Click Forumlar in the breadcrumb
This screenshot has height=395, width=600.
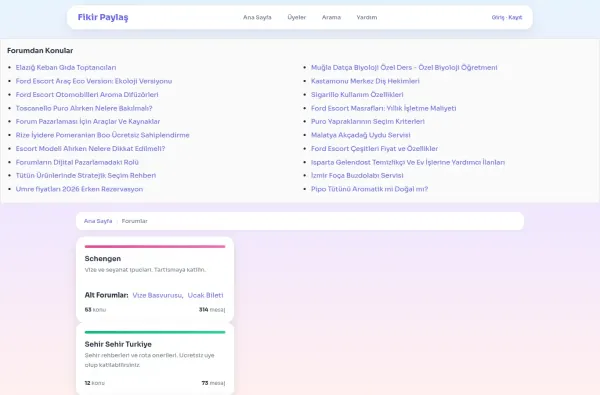tap(134, 221)
